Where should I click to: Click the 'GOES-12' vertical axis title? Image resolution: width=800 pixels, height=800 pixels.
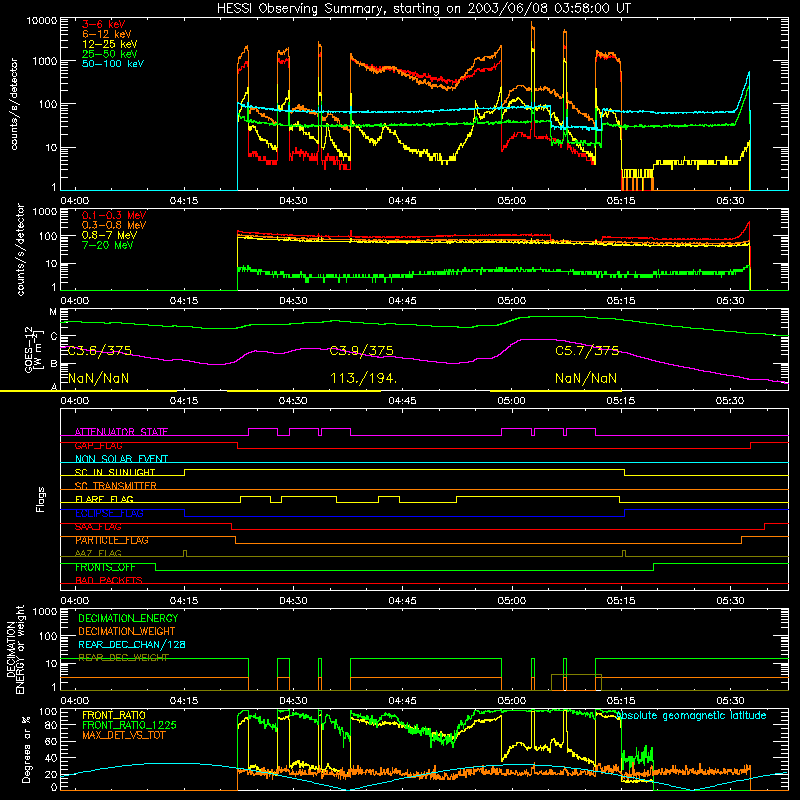(29, 350)
